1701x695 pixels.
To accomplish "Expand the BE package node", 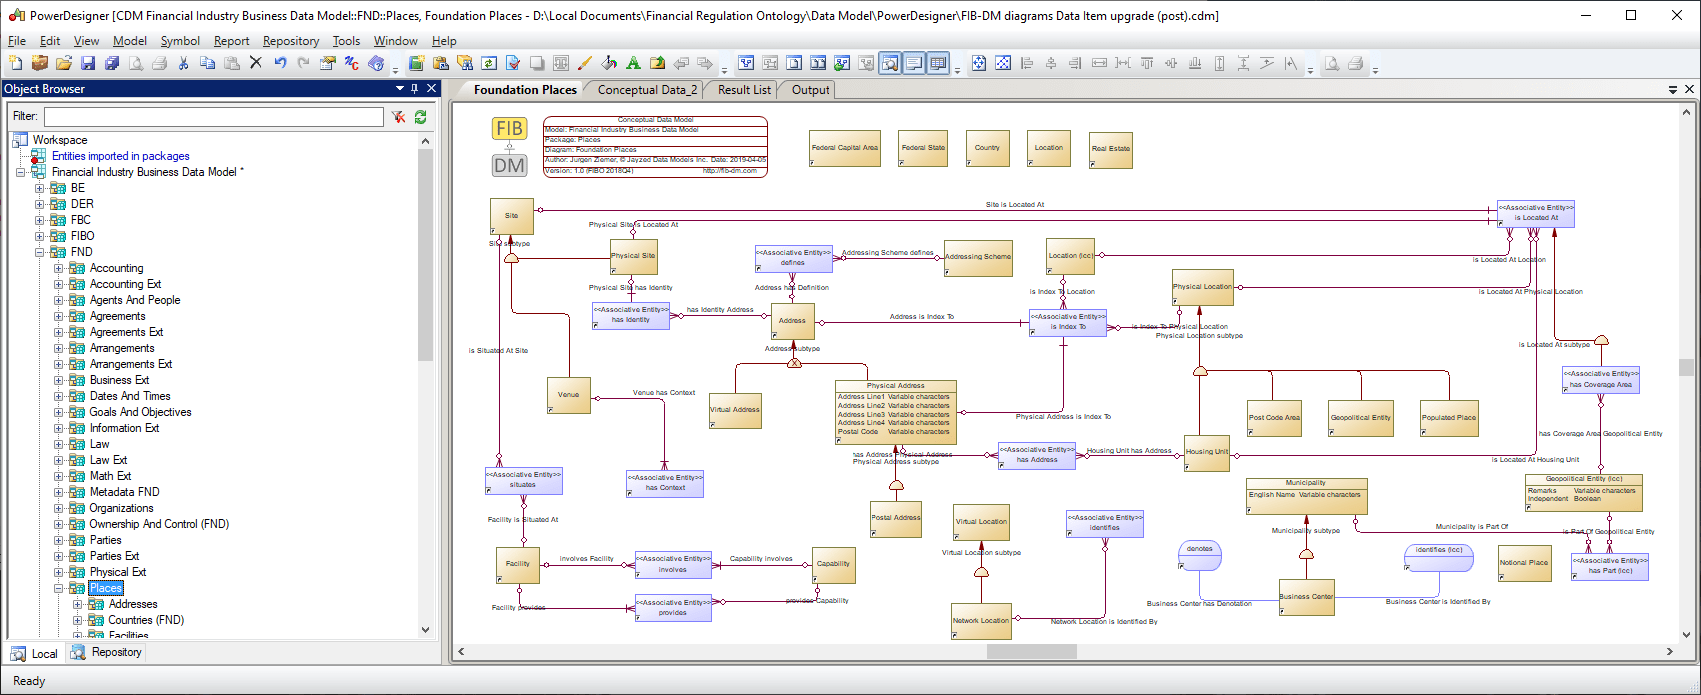I will pyautogui.click(x=40, y=188).
